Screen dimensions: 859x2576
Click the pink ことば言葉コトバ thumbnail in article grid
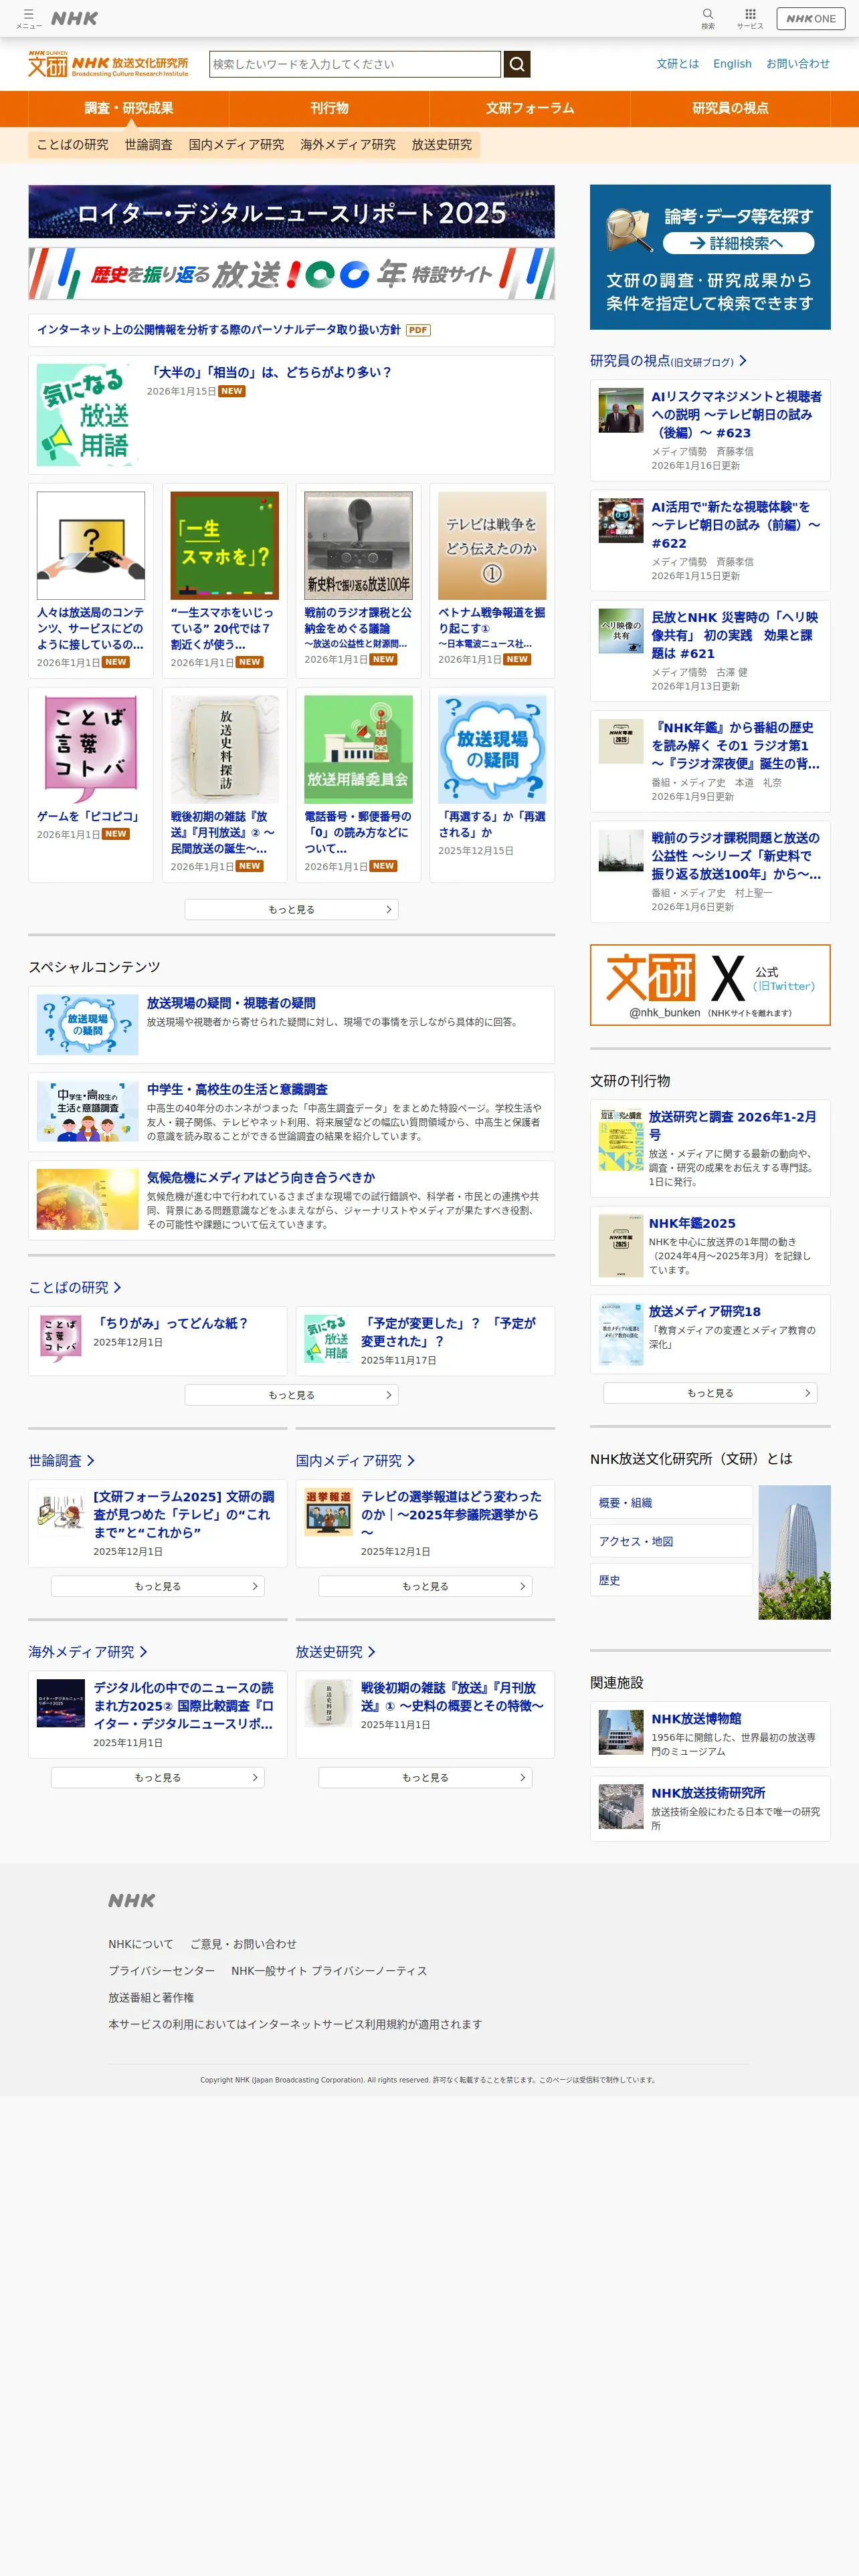[91, 750]
